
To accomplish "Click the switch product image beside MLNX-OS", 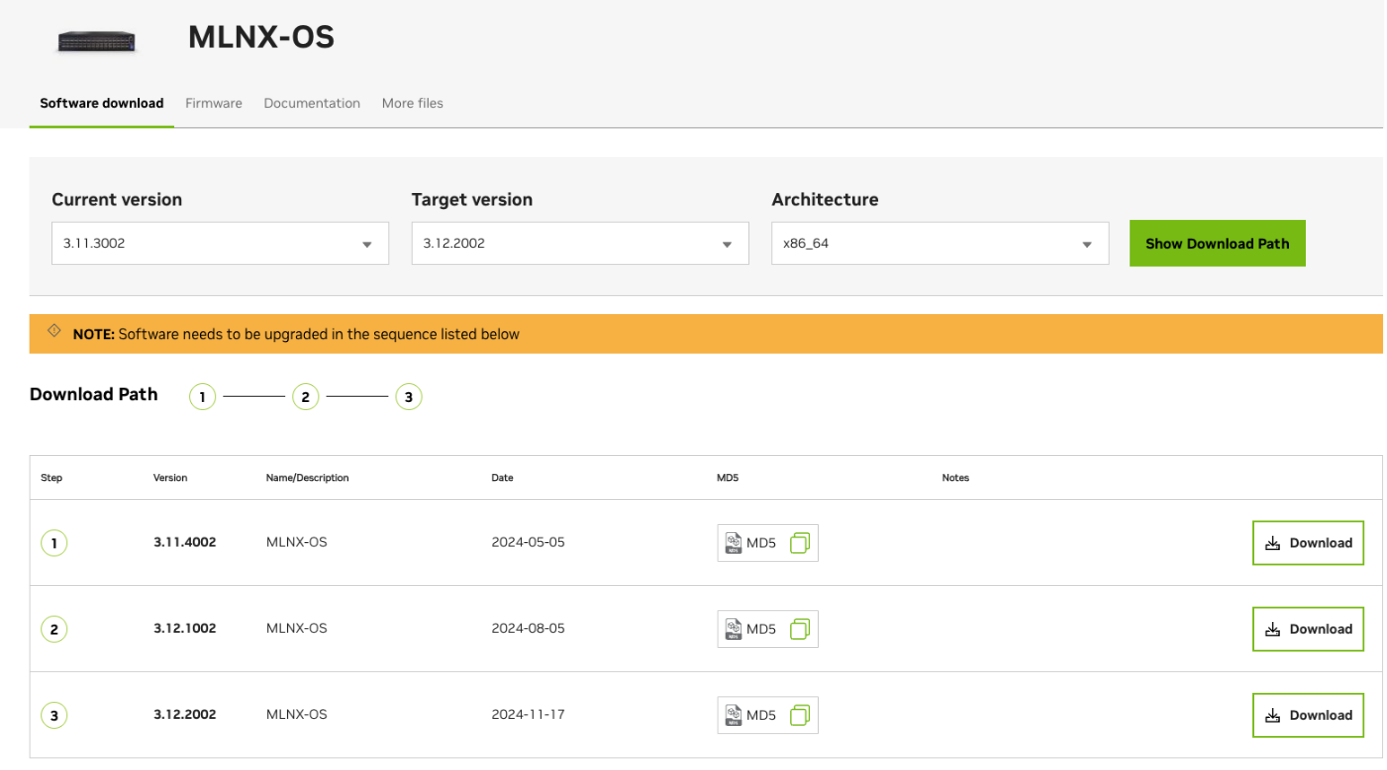I will (97, 41).
